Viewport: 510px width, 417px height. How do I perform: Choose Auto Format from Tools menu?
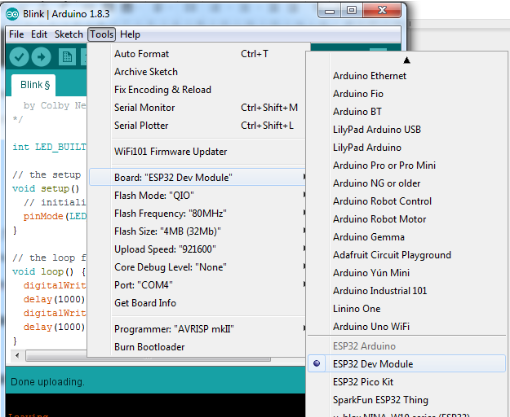(x=197, y=54)
